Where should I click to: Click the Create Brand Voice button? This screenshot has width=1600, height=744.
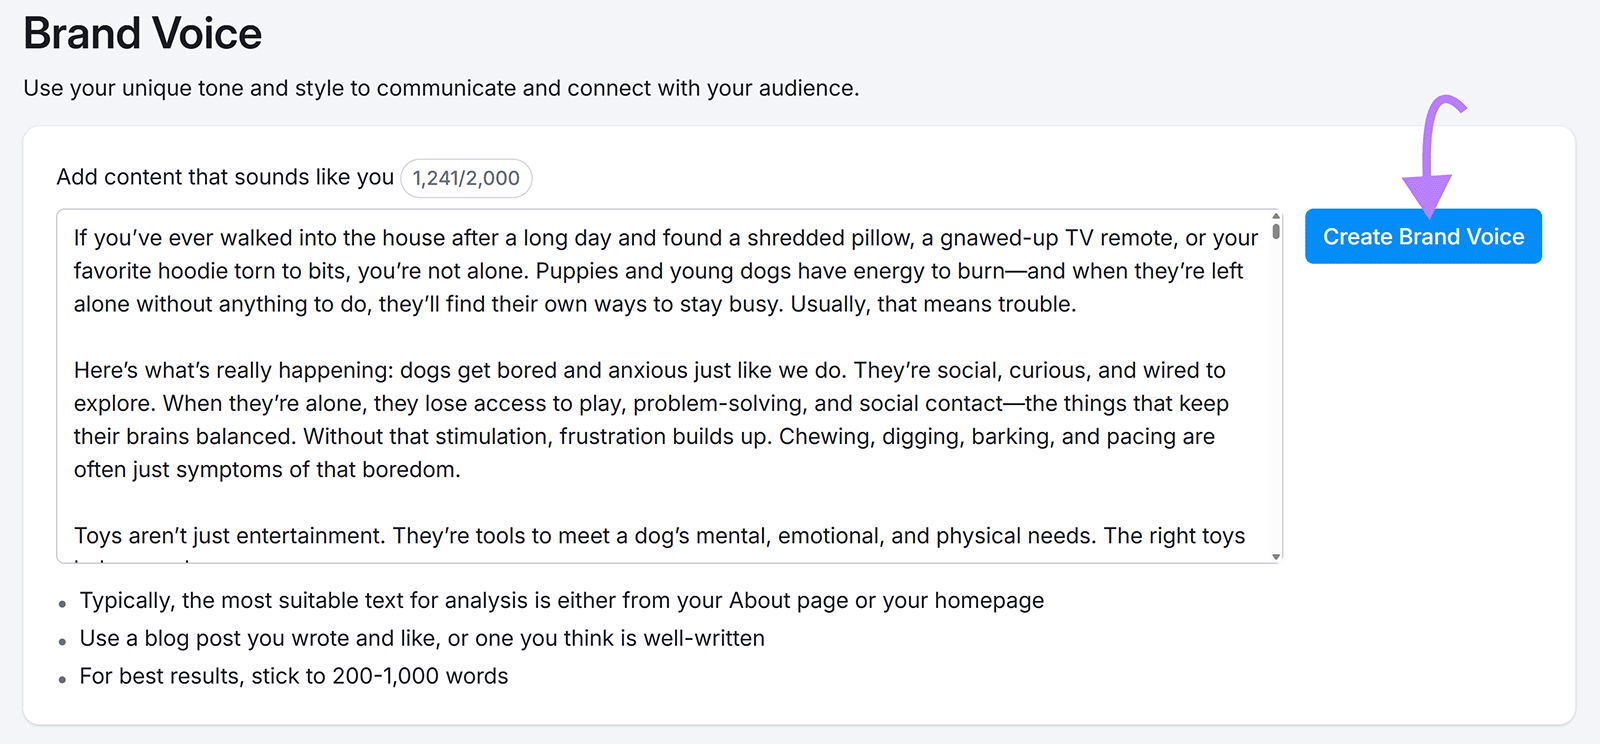(1422, 236)
